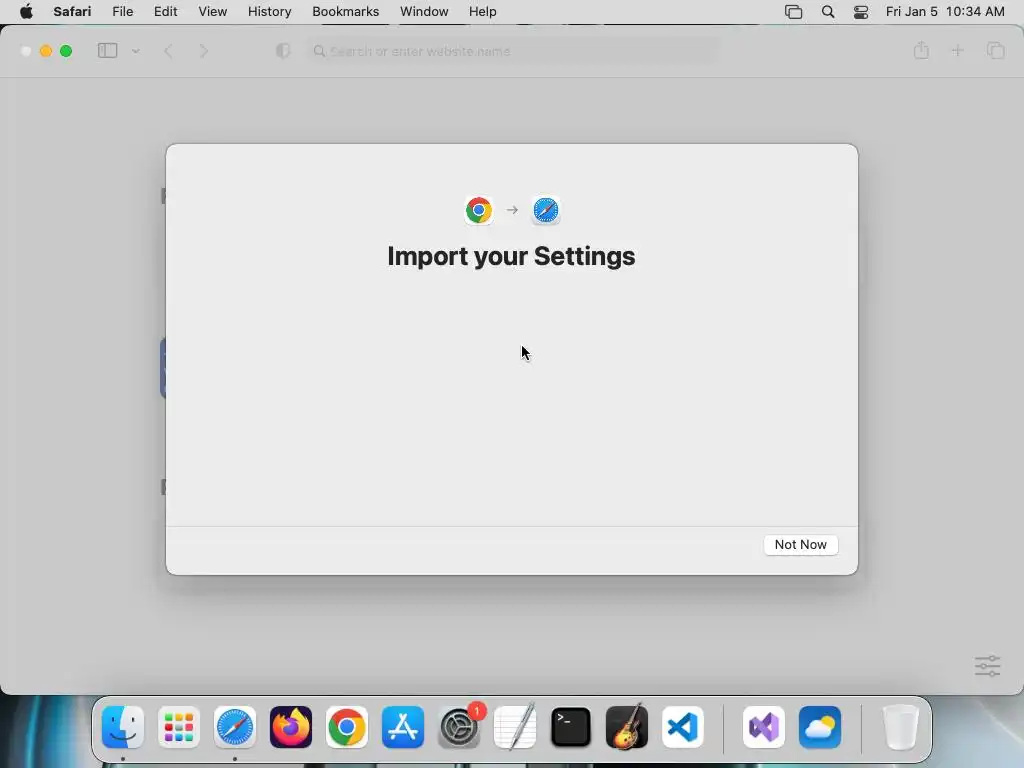This screenshot has height=768, width=1024.
Task: Toggle the Safari sidebar button
Action: coord(107,51)
